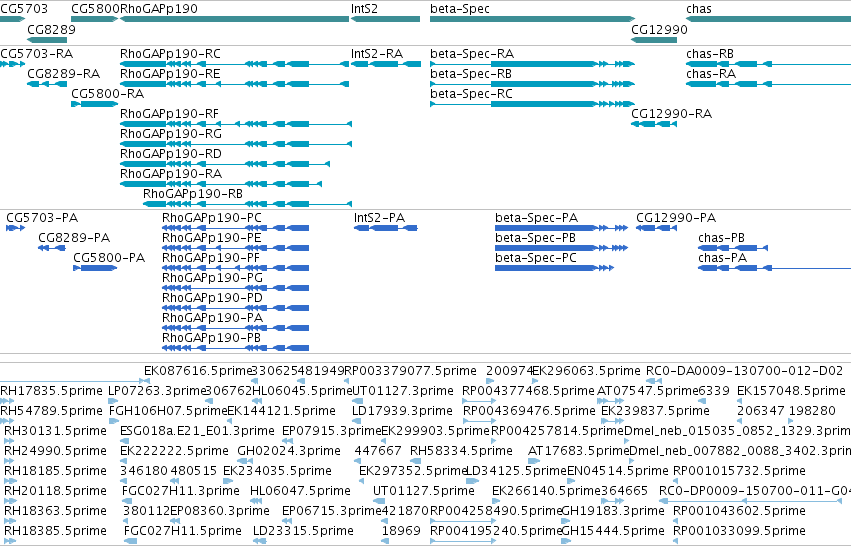851x546 pixels.
Task: Select transcript RhoGAPp190-RF
Action: [x=169, y=114]
